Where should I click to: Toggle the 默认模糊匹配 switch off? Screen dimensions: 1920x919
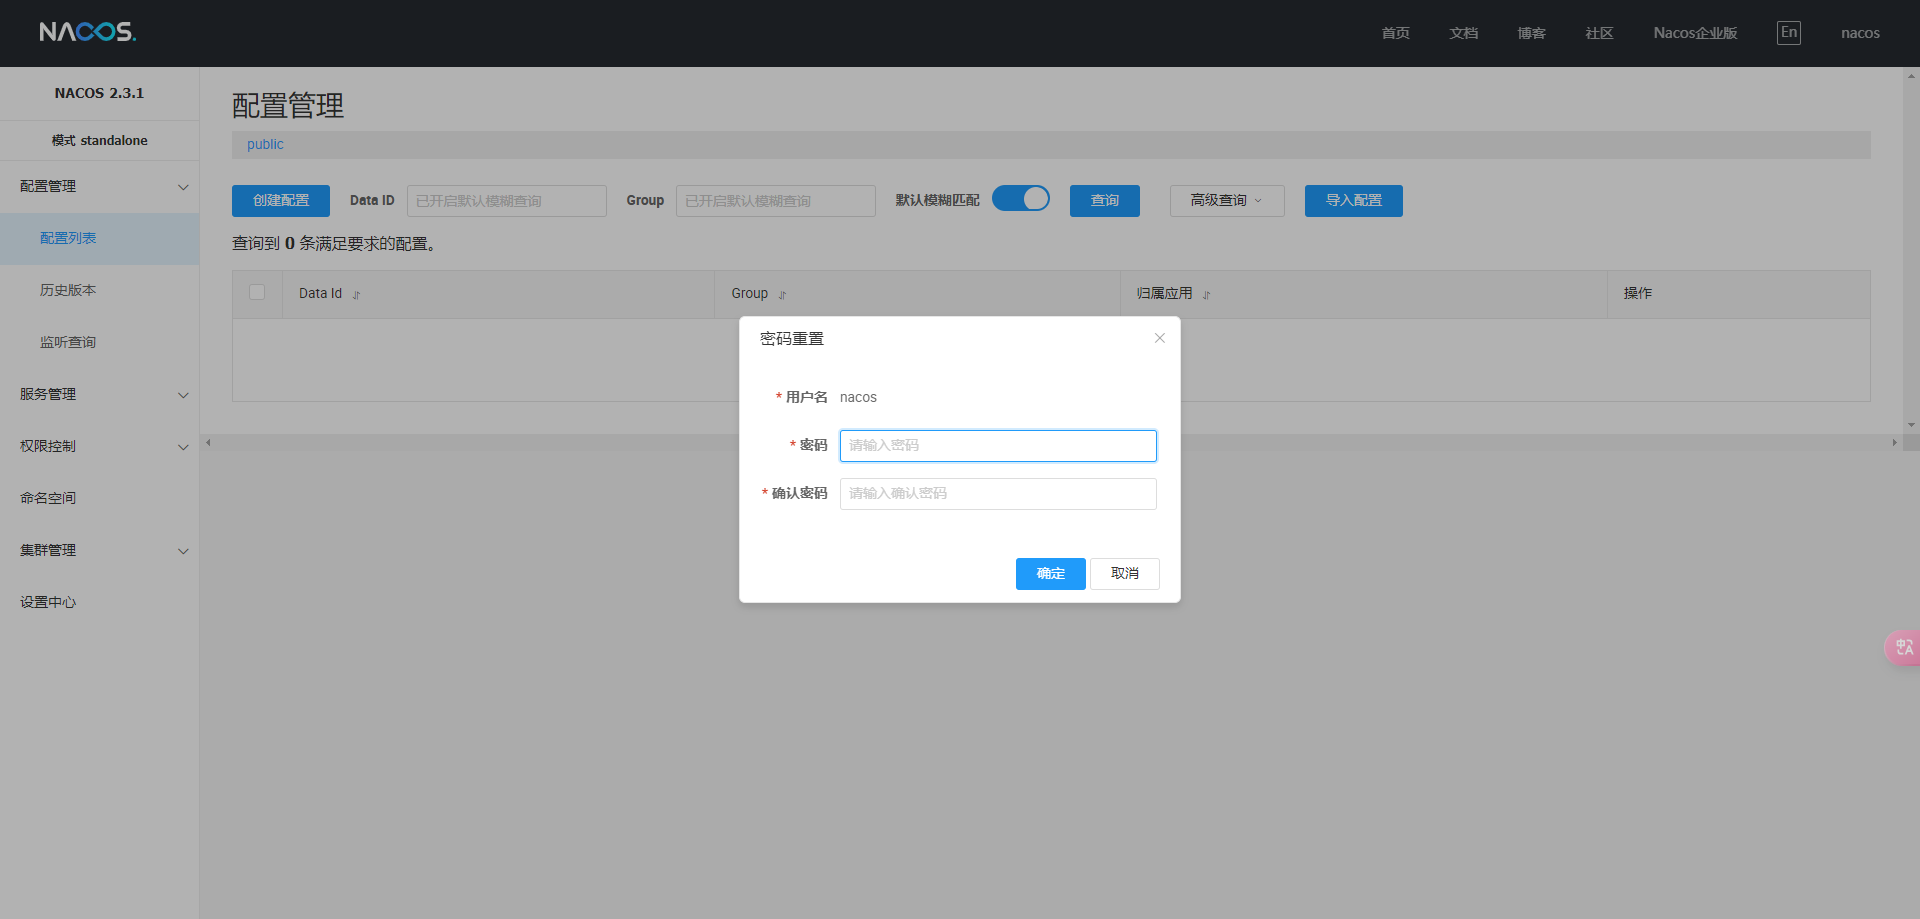pos(1020,199)
